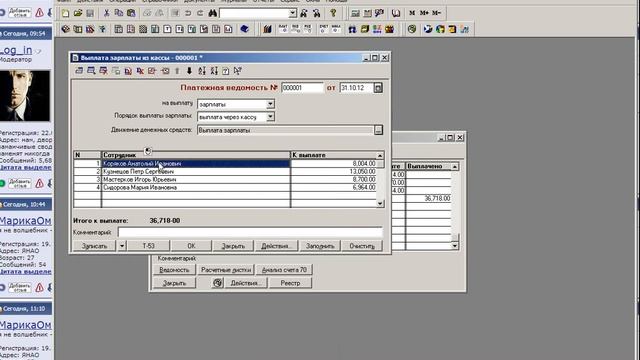
Task: Open calendar picker next to date 31.10.12
Action: tap(378, 88)
